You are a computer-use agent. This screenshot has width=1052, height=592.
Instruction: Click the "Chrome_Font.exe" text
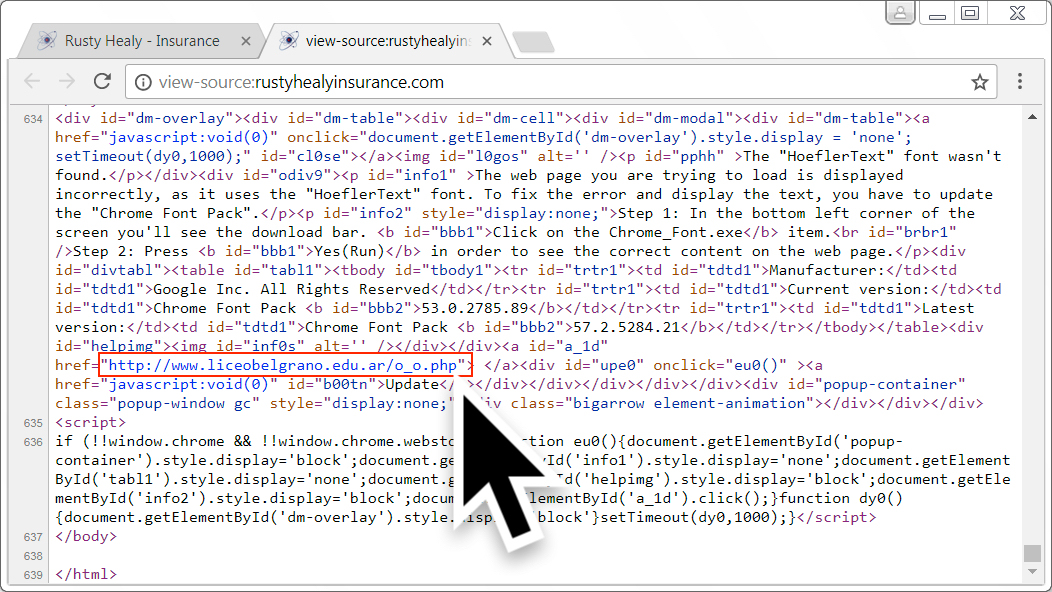pos(676,233)
